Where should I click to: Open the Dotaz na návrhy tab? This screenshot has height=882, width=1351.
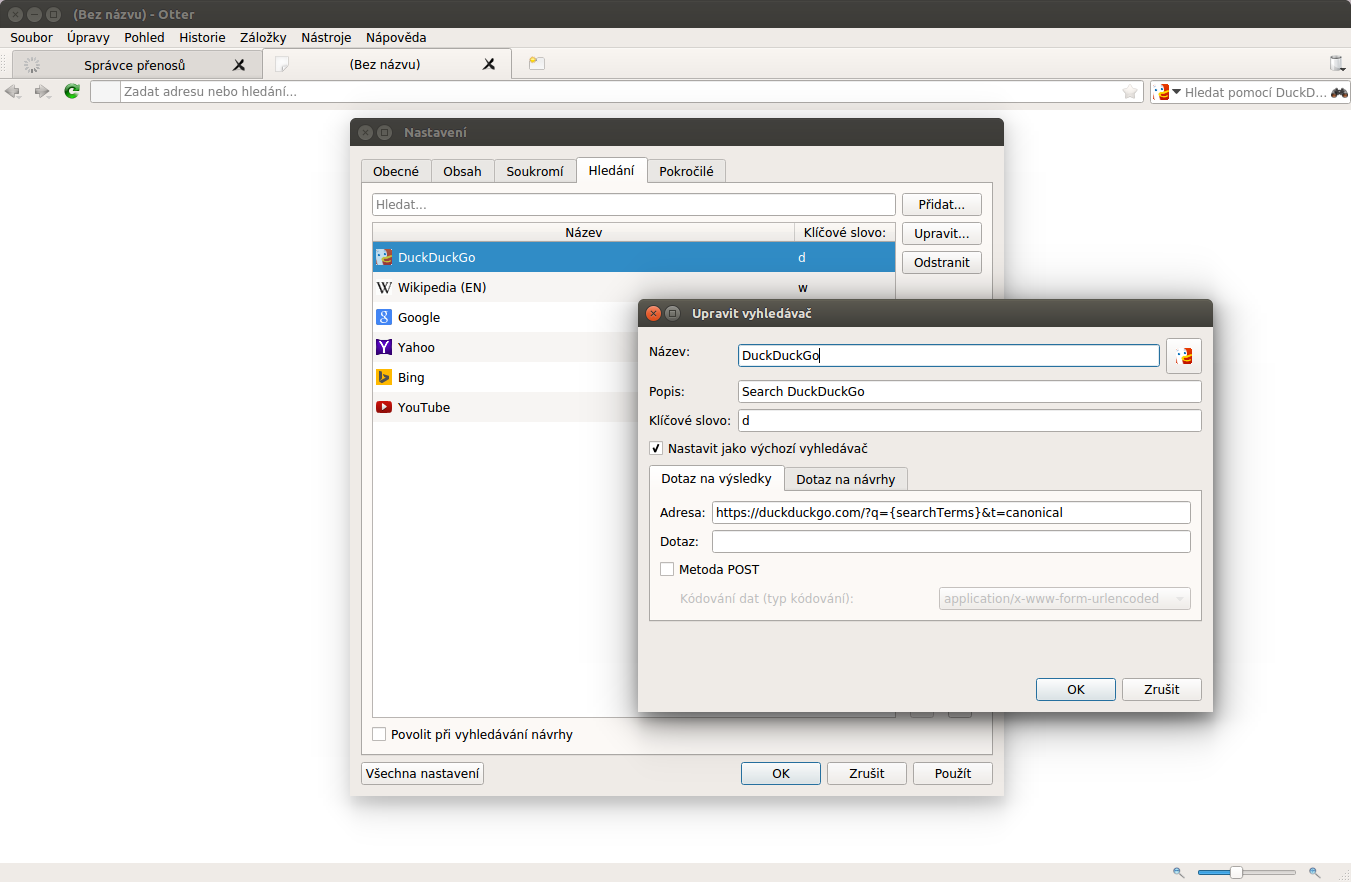coord(846,479)
